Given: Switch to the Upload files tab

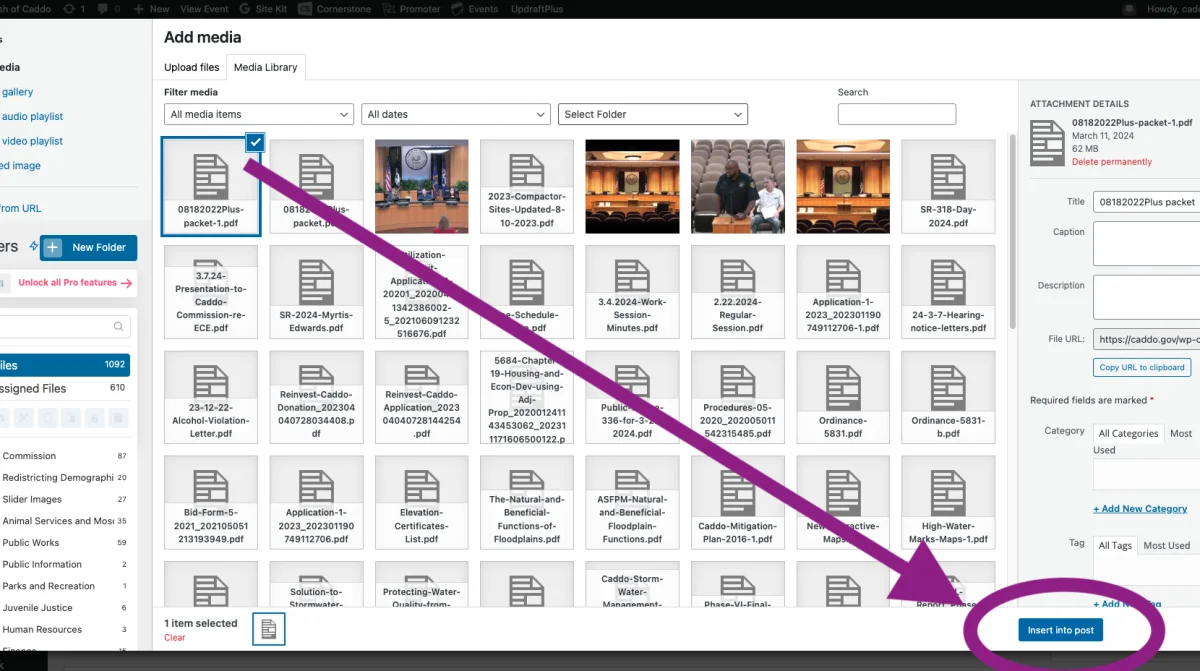Looking at the screenshot, I should point(191,67).
